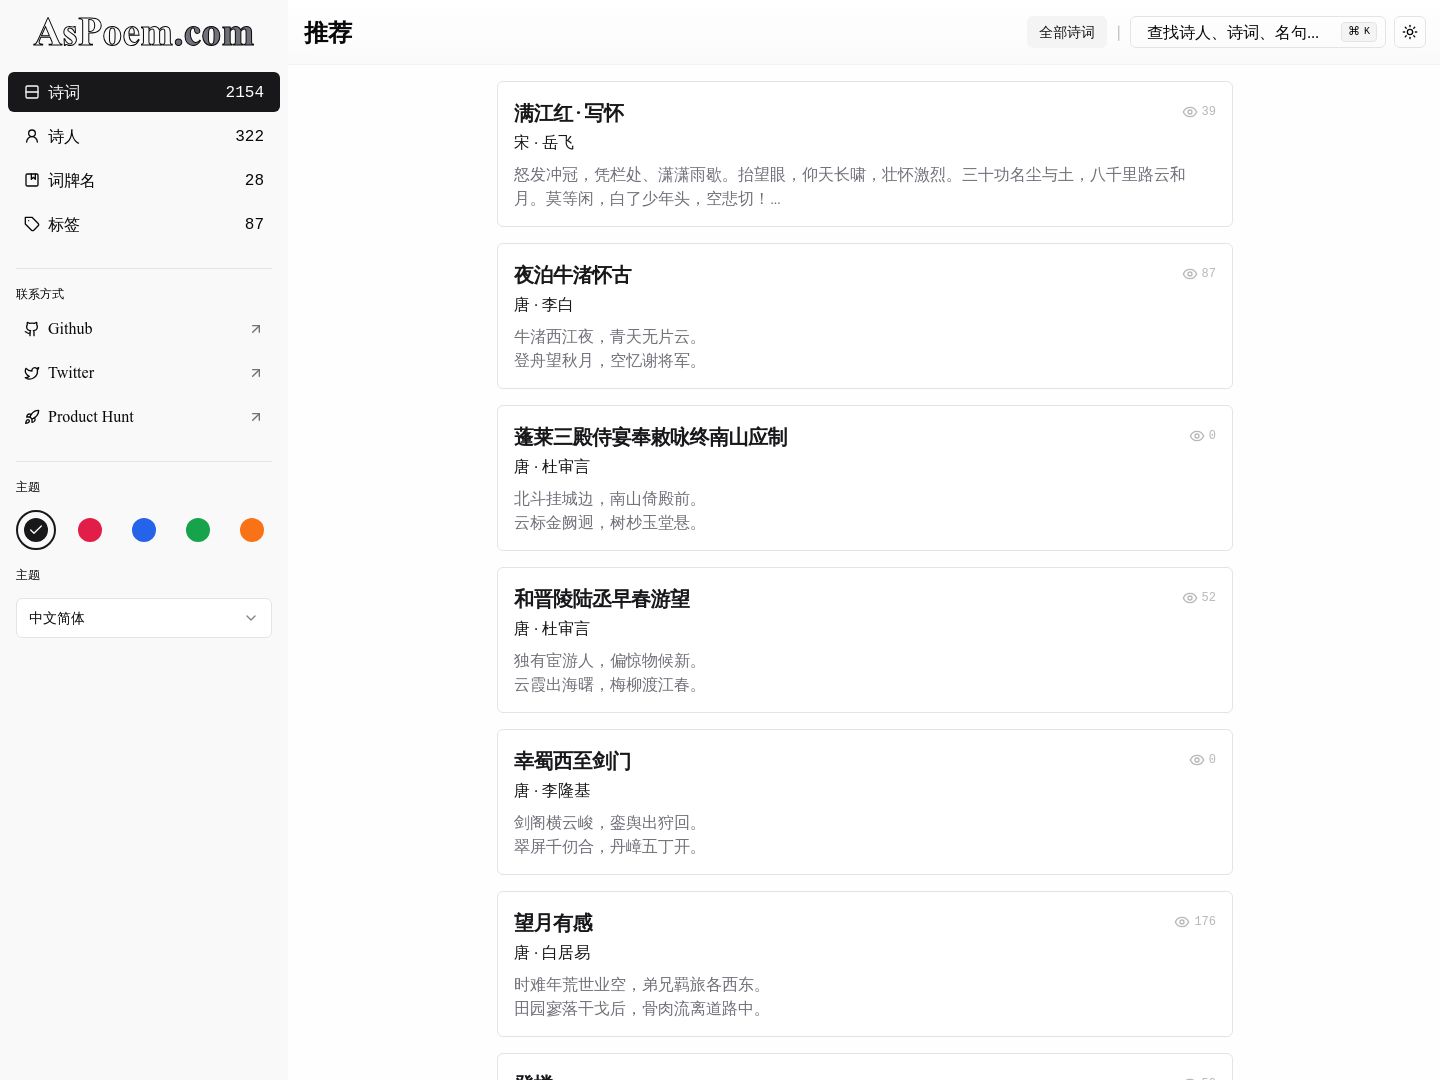Open the Product Hunt link

[144, 417]
